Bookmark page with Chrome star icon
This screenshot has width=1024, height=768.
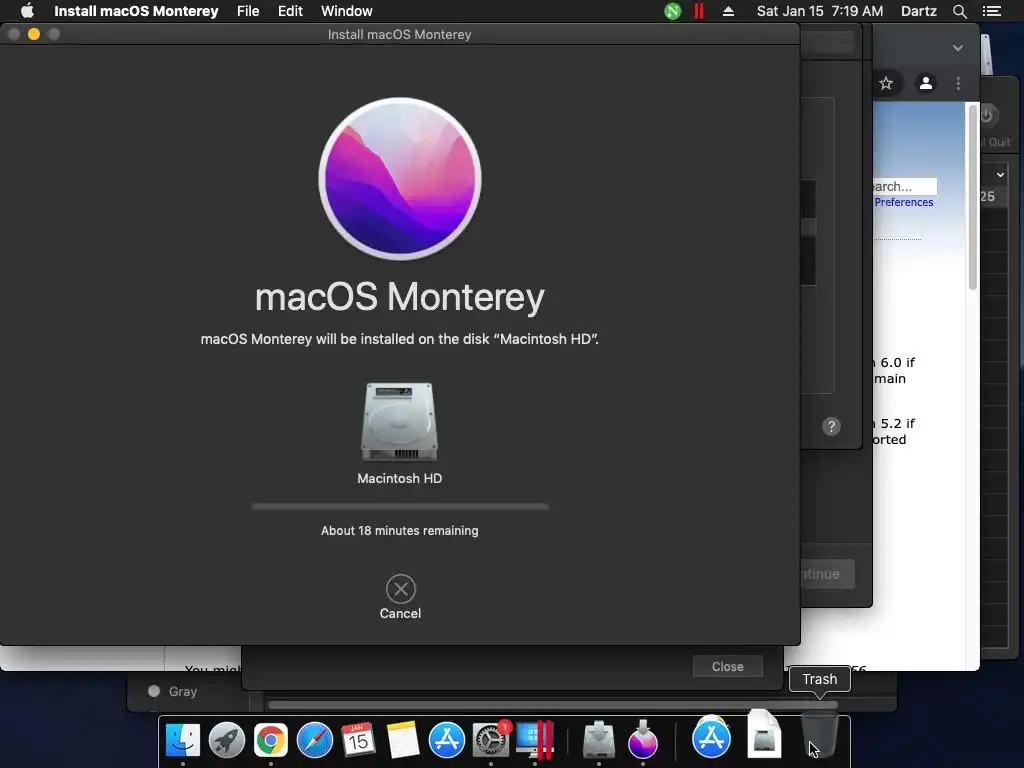[x=886, y=84]
